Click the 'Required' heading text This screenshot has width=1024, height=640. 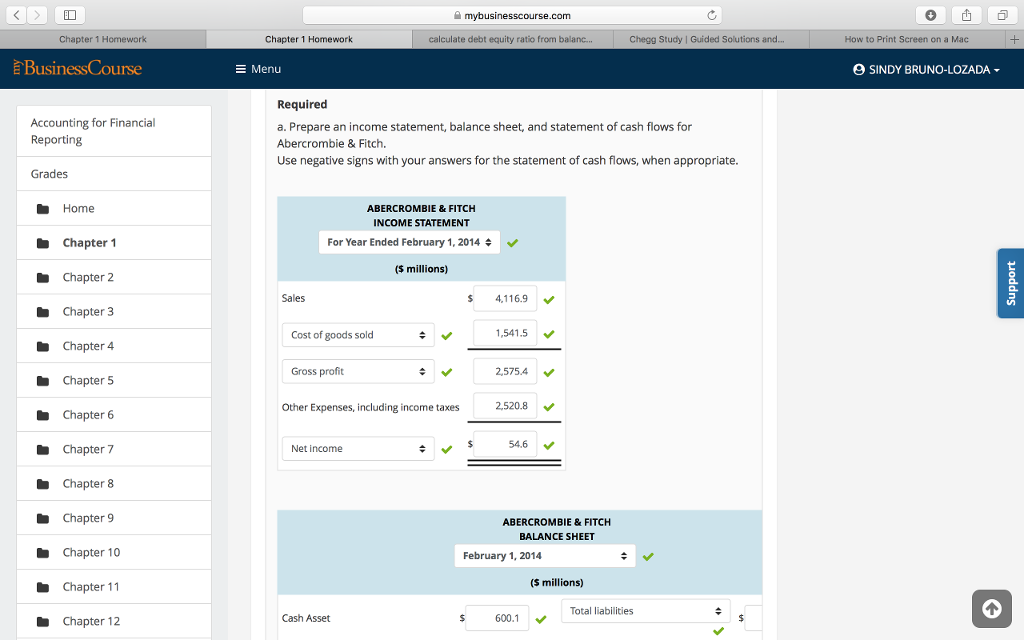(302, 104)
